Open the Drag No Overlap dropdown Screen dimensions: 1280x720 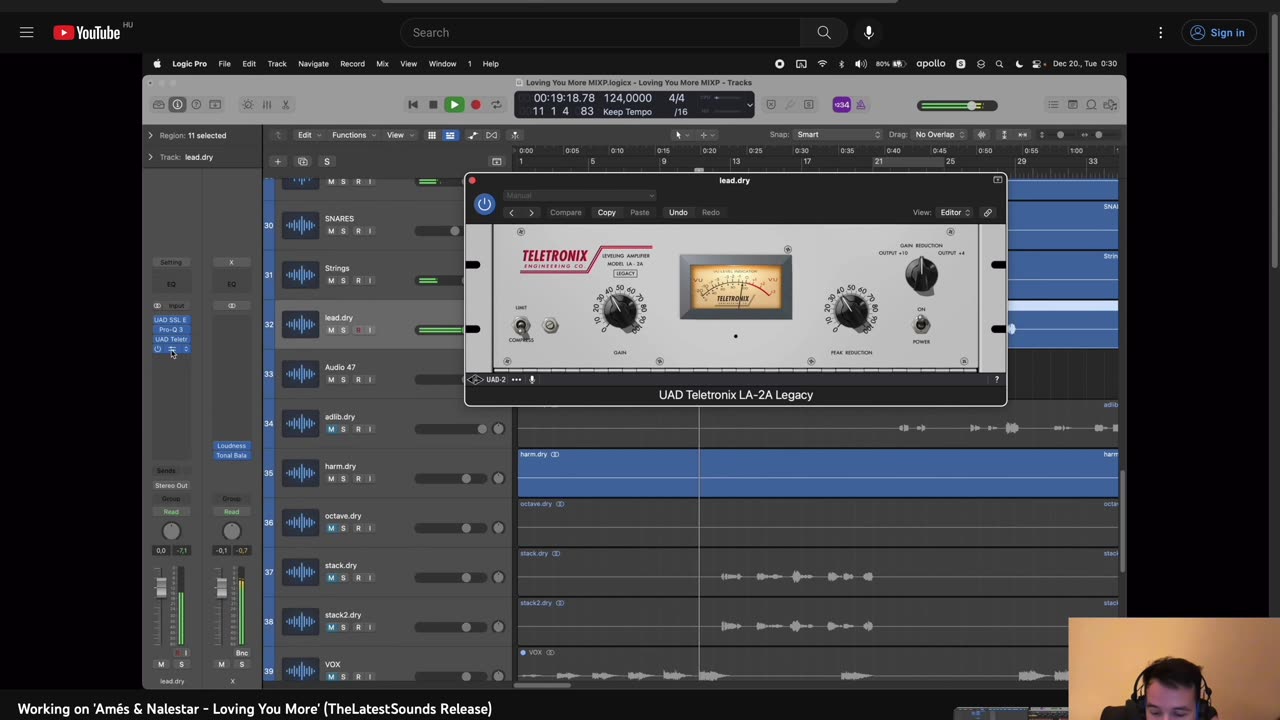click(940, 134)
